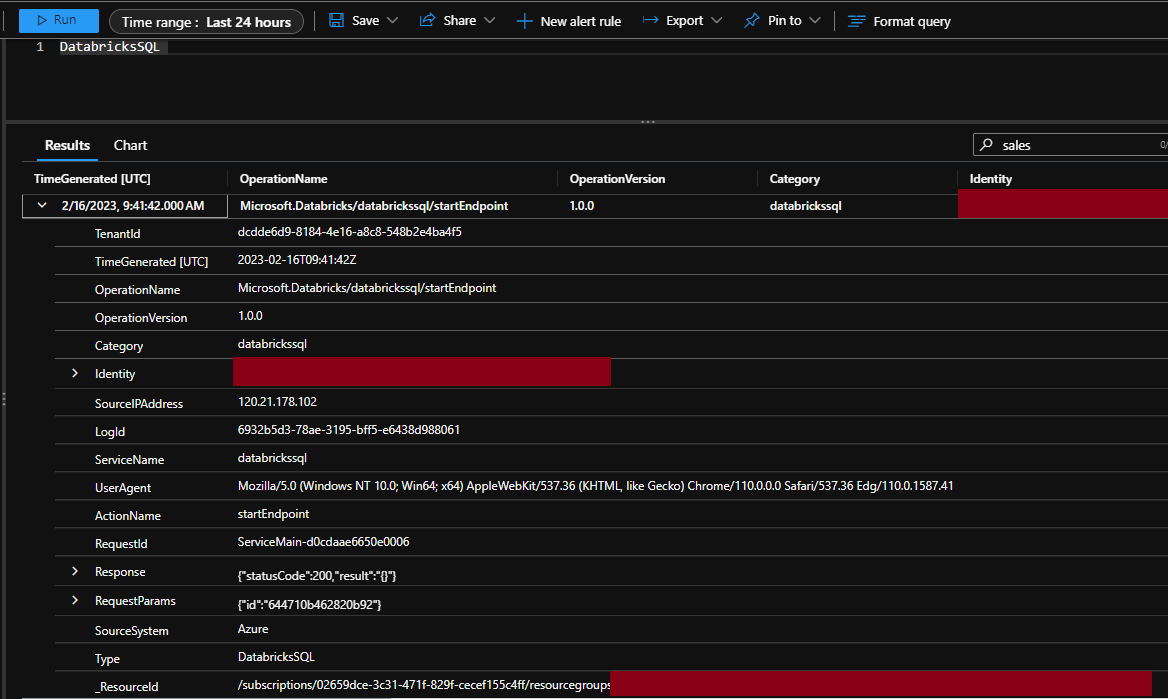
Task: Click the SourceSystem value Azure
Action: (253, 629)
